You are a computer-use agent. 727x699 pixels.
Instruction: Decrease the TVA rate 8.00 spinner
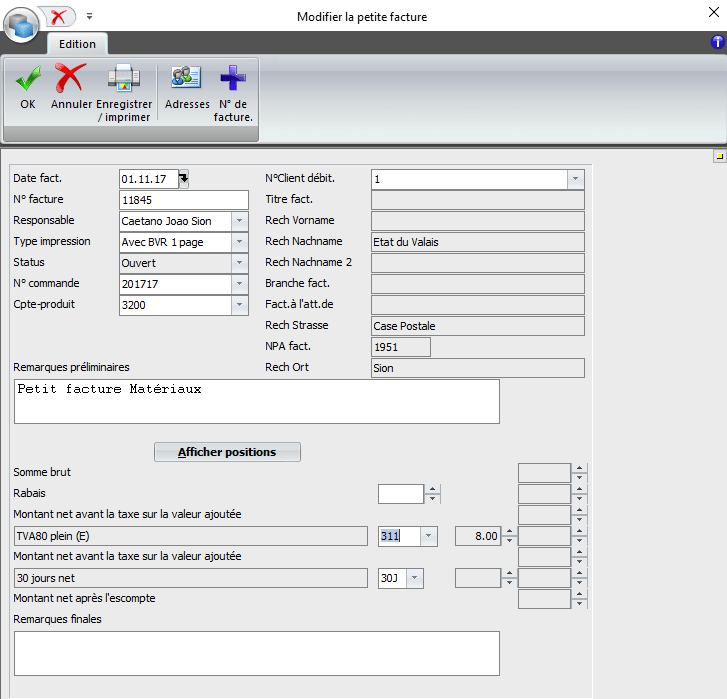click(510, 541)
